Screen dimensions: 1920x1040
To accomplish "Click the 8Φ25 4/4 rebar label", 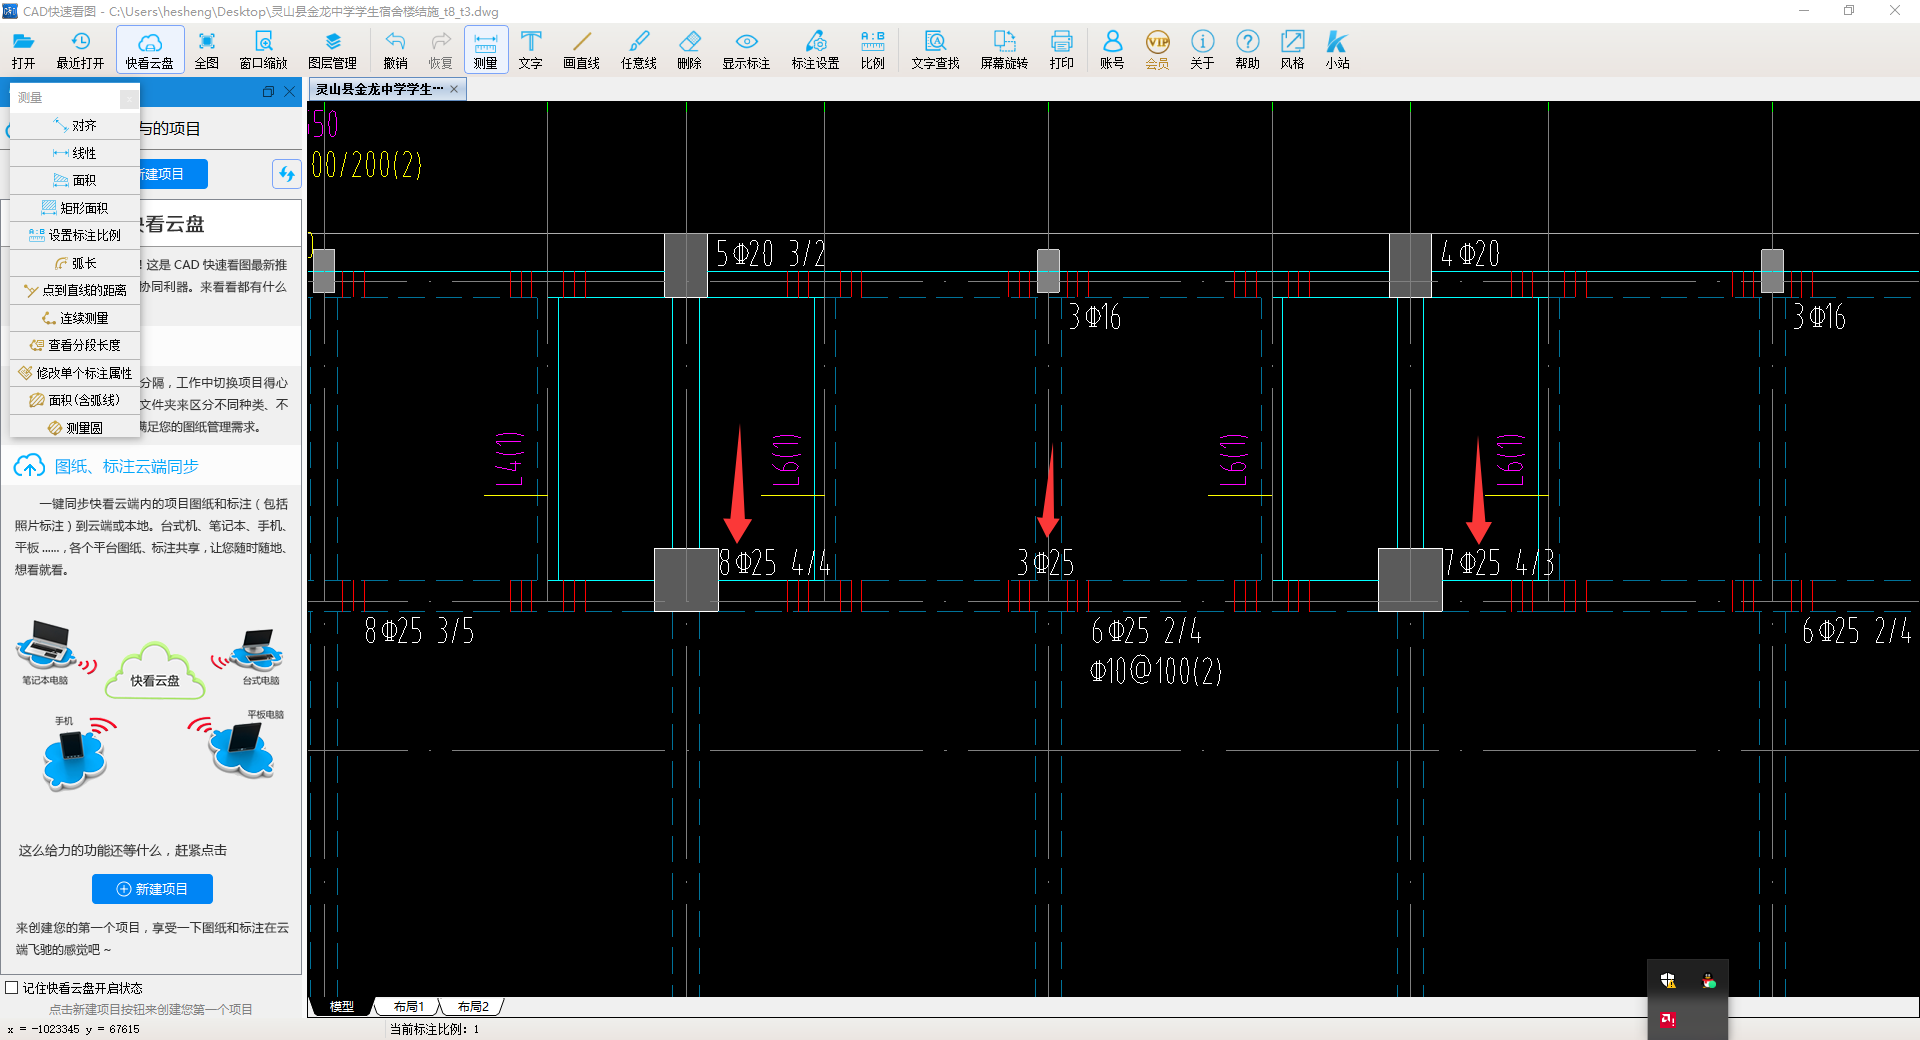I will tap(775, 563).
